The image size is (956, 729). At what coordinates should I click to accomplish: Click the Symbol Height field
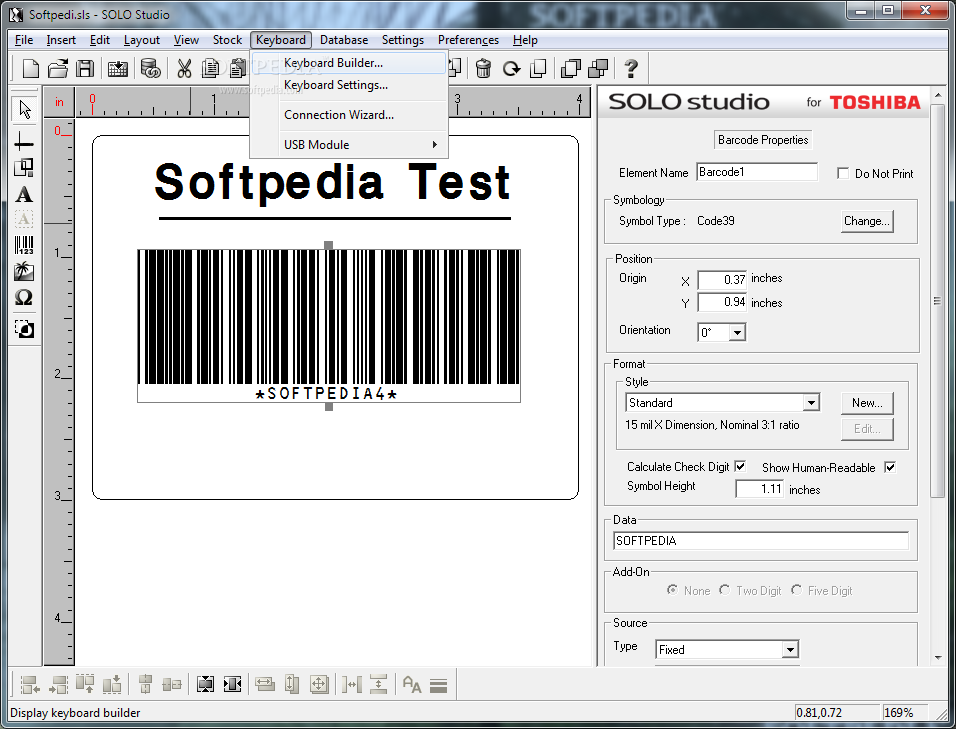coord(760,489)
